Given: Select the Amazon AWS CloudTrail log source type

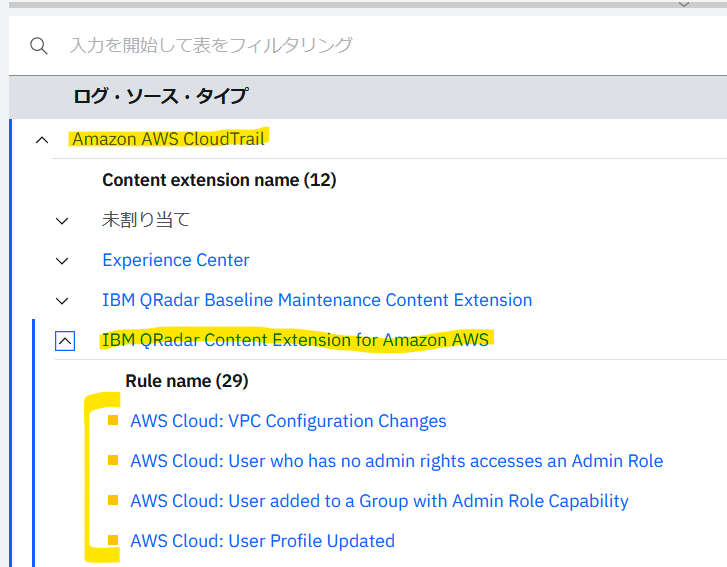Looking at the screenshot, I should pyautogui.click(x=168, y=139).
